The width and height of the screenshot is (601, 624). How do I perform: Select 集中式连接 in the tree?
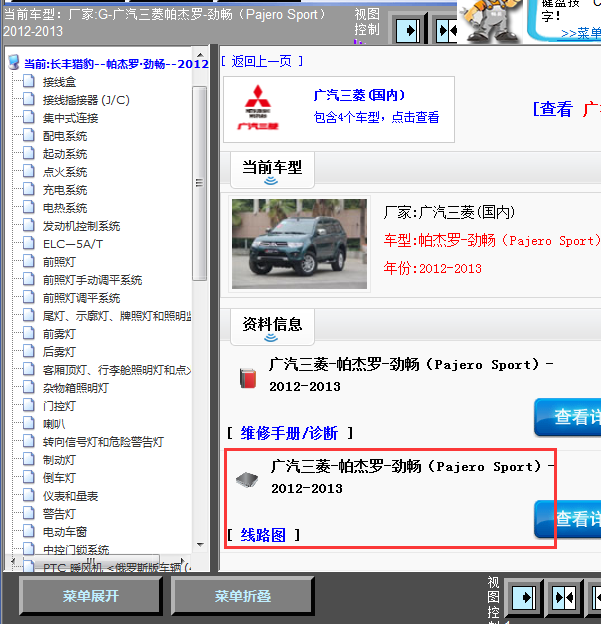pos(70,118)
